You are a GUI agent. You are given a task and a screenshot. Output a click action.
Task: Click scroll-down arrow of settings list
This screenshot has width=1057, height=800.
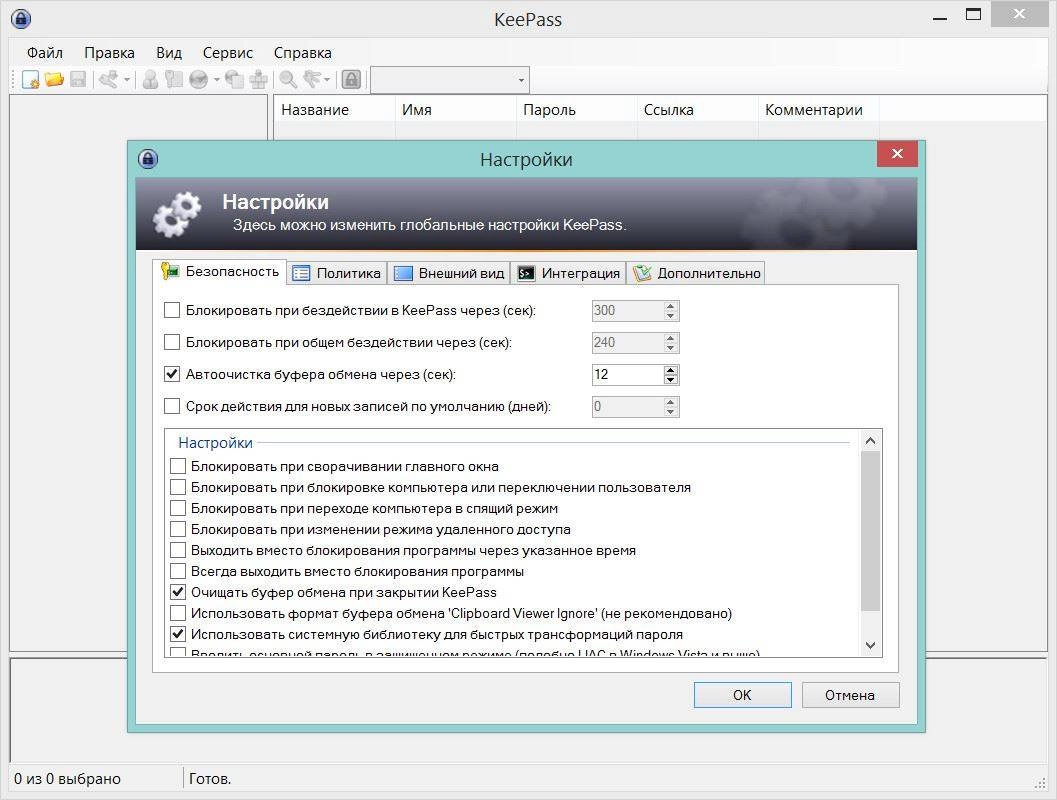[x=870, y=646]
